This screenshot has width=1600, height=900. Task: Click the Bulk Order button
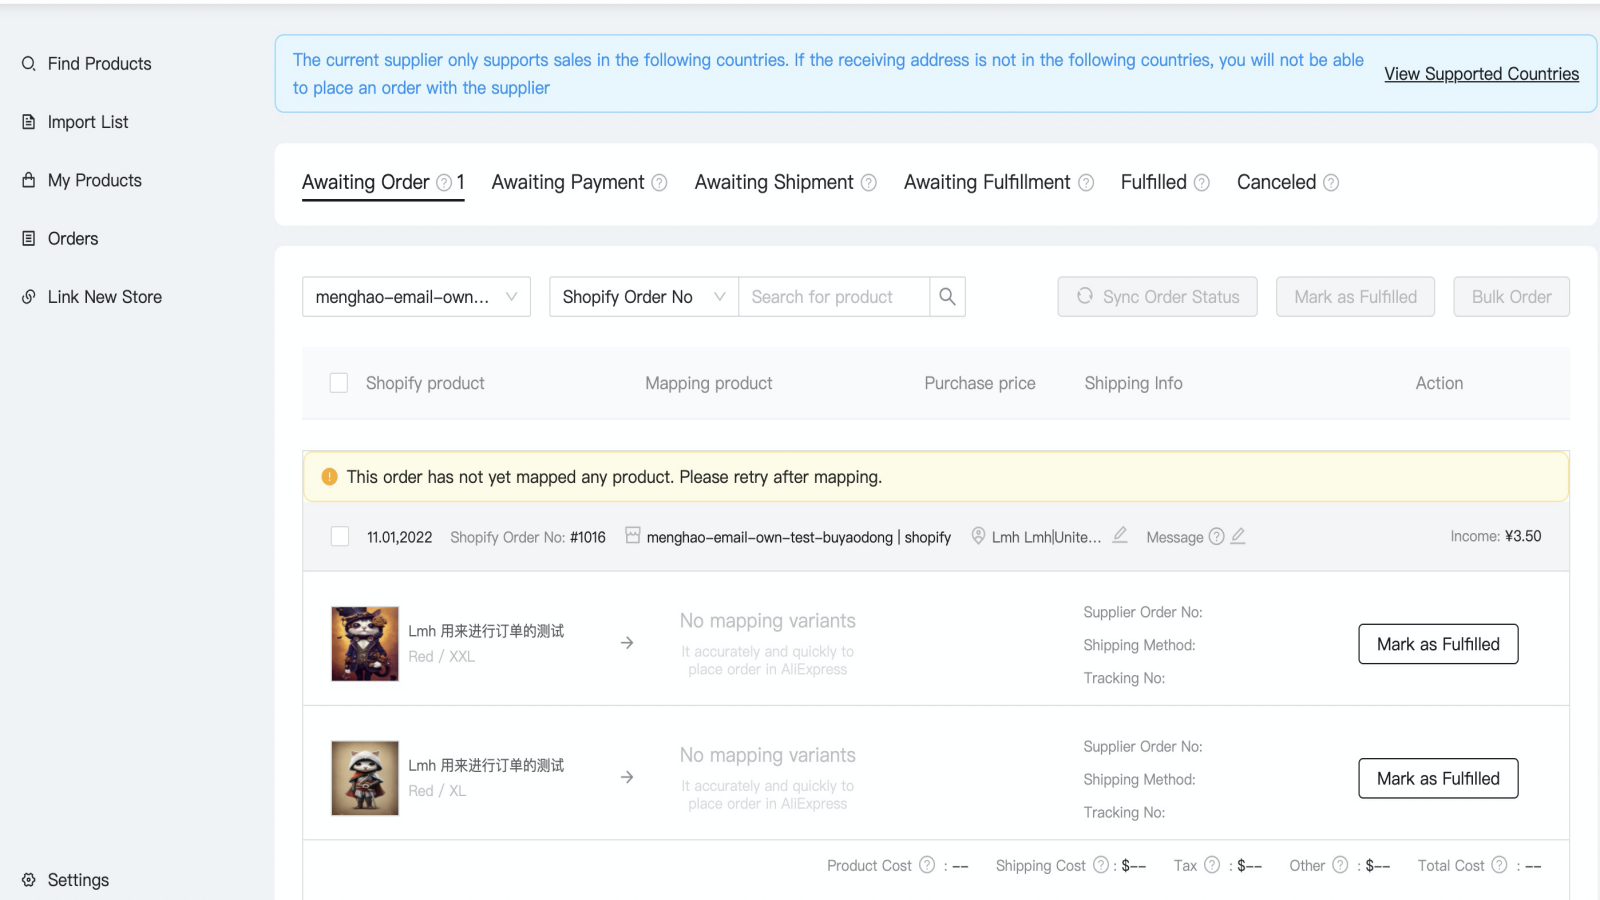tap(1510, 296)
